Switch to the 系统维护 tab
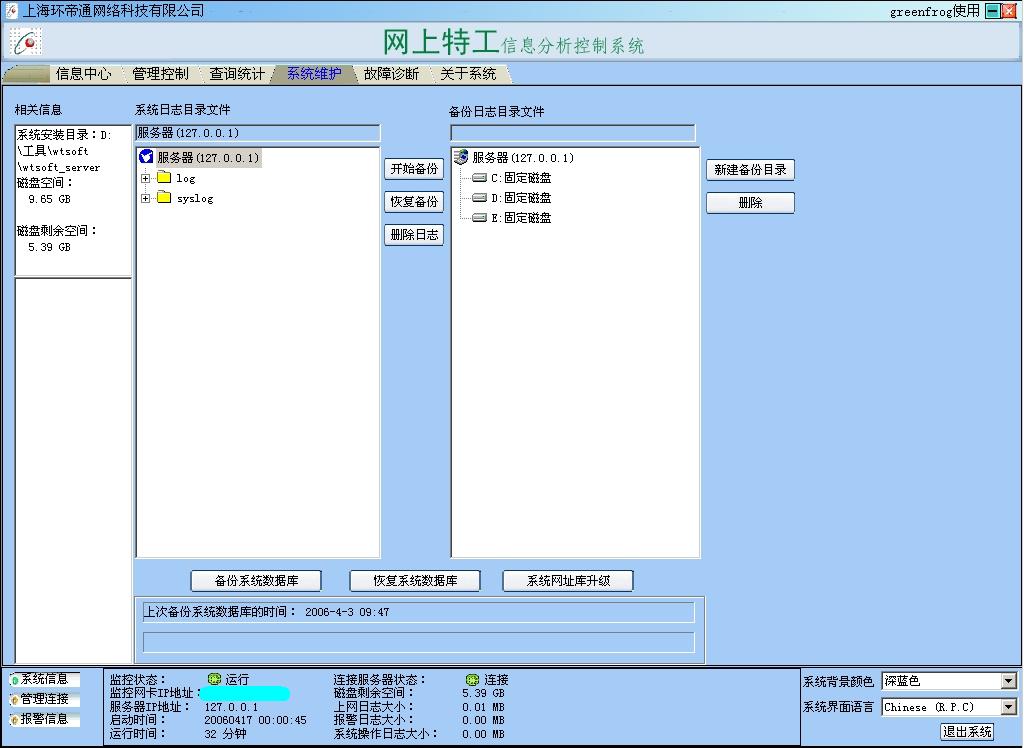 click(314, 74)
